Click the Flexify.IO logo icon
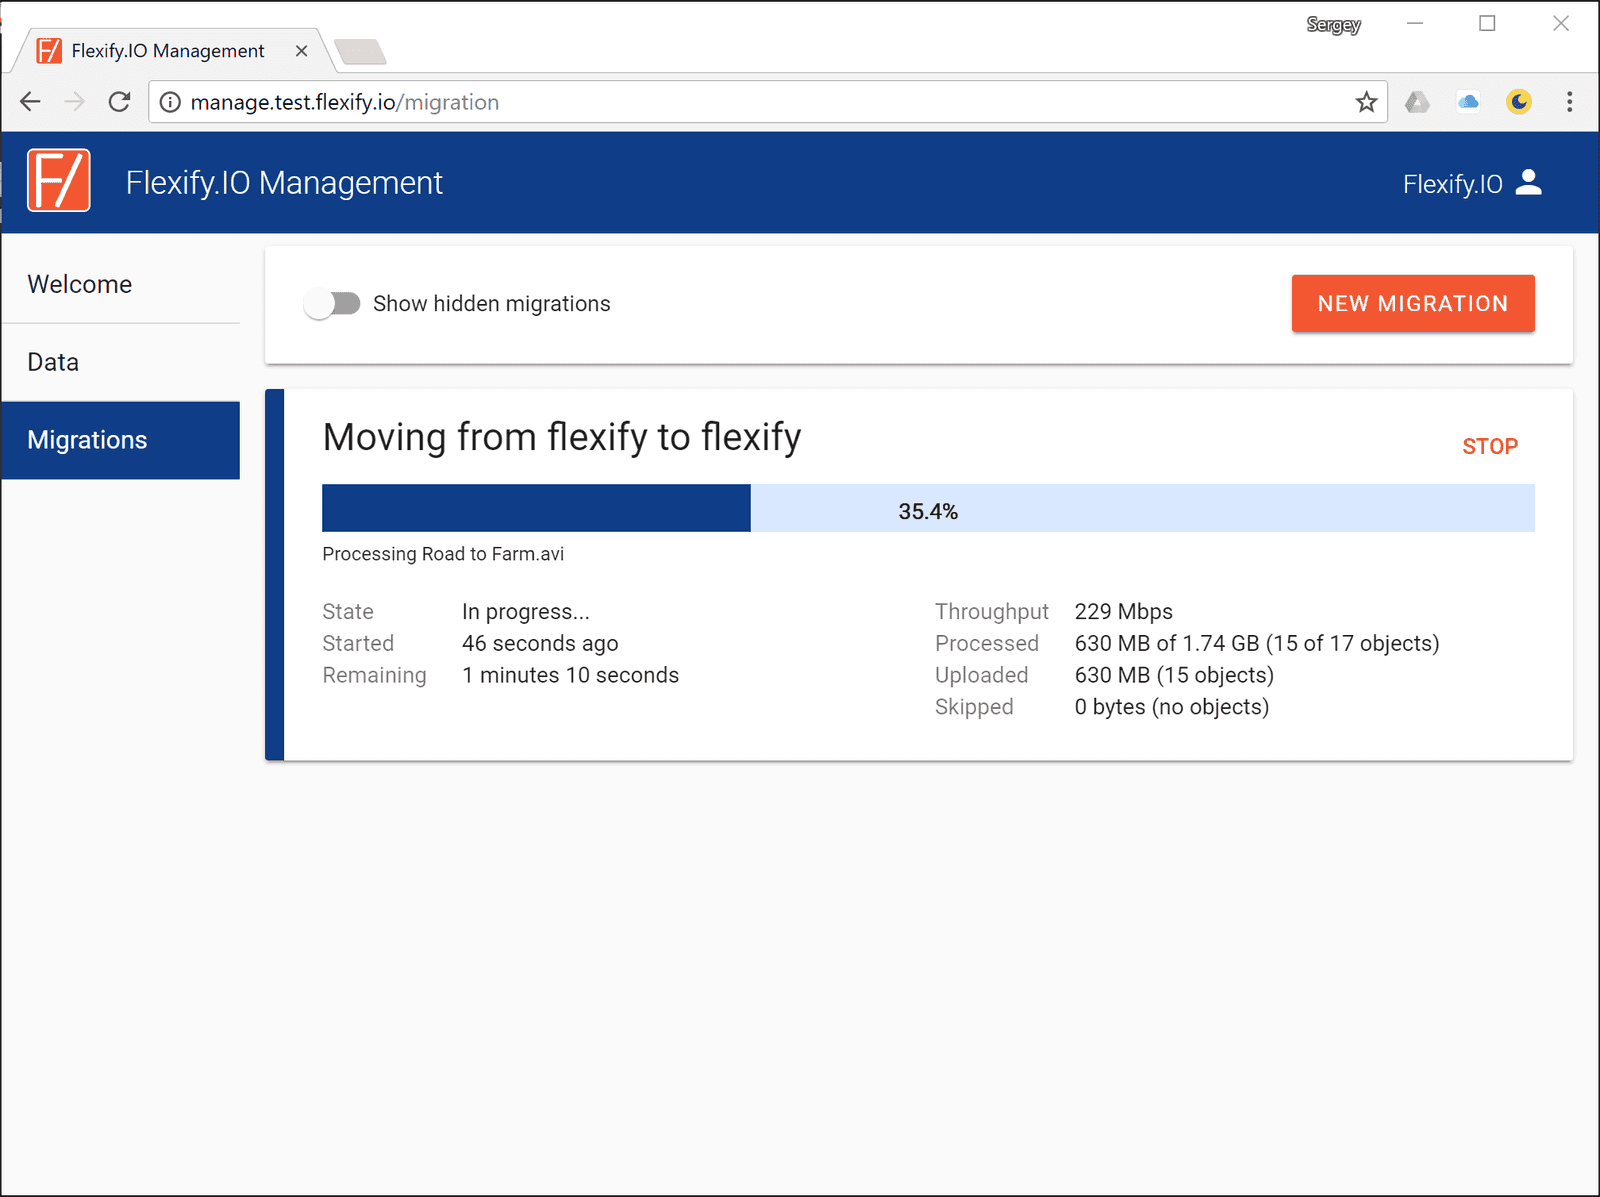Screen dimensions: 1600x1197 pyautogui.click(x=58, y=181)
